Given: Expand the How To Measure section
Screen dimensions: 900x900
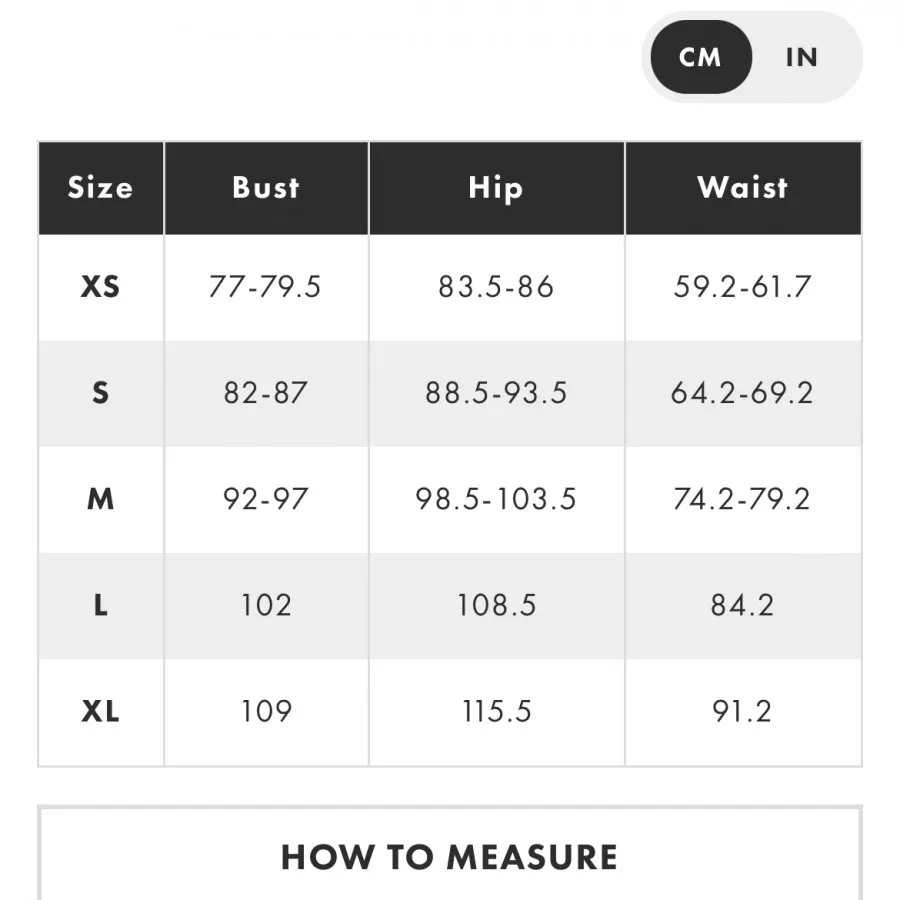Looking at the screenshot, I should click(449, 856).
